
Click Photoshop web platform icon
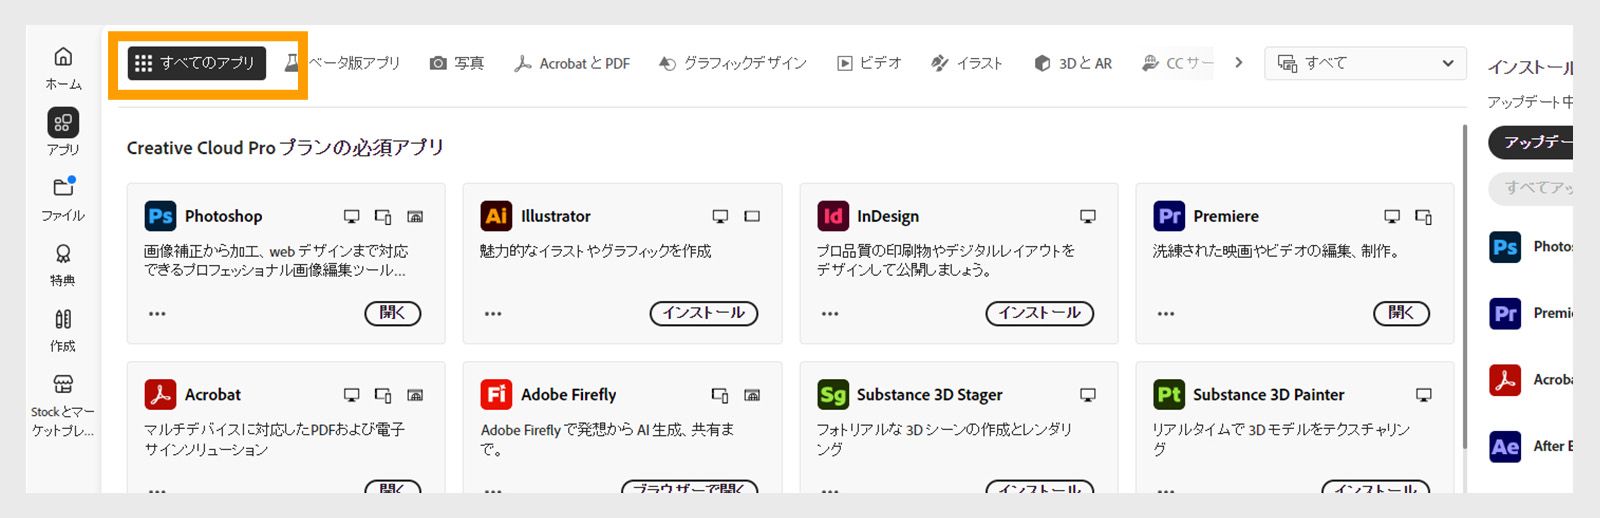(415, 216)
